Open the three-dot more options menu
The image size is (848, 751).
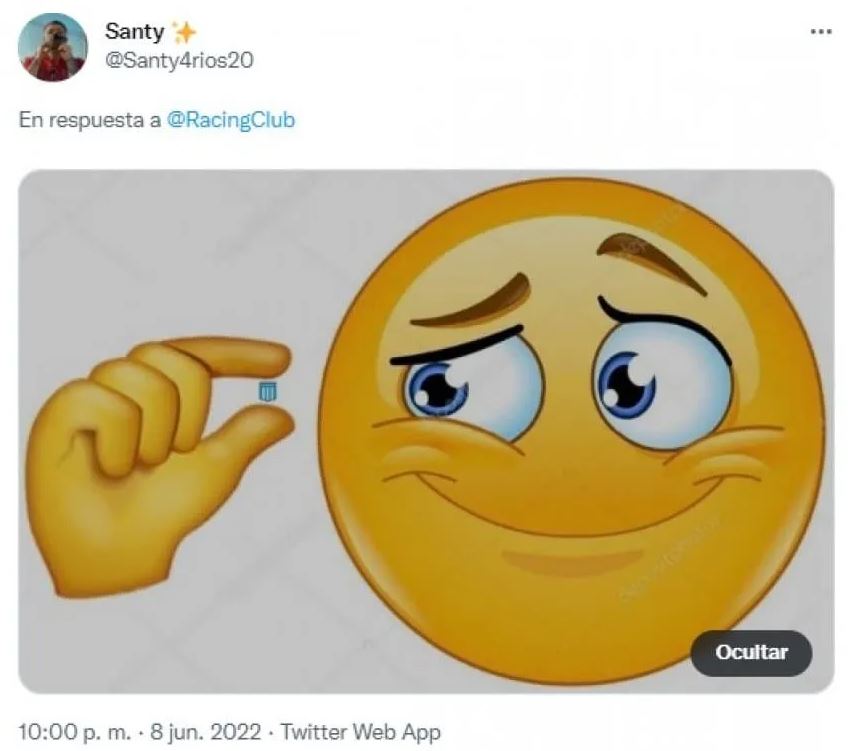coord(821,31)
